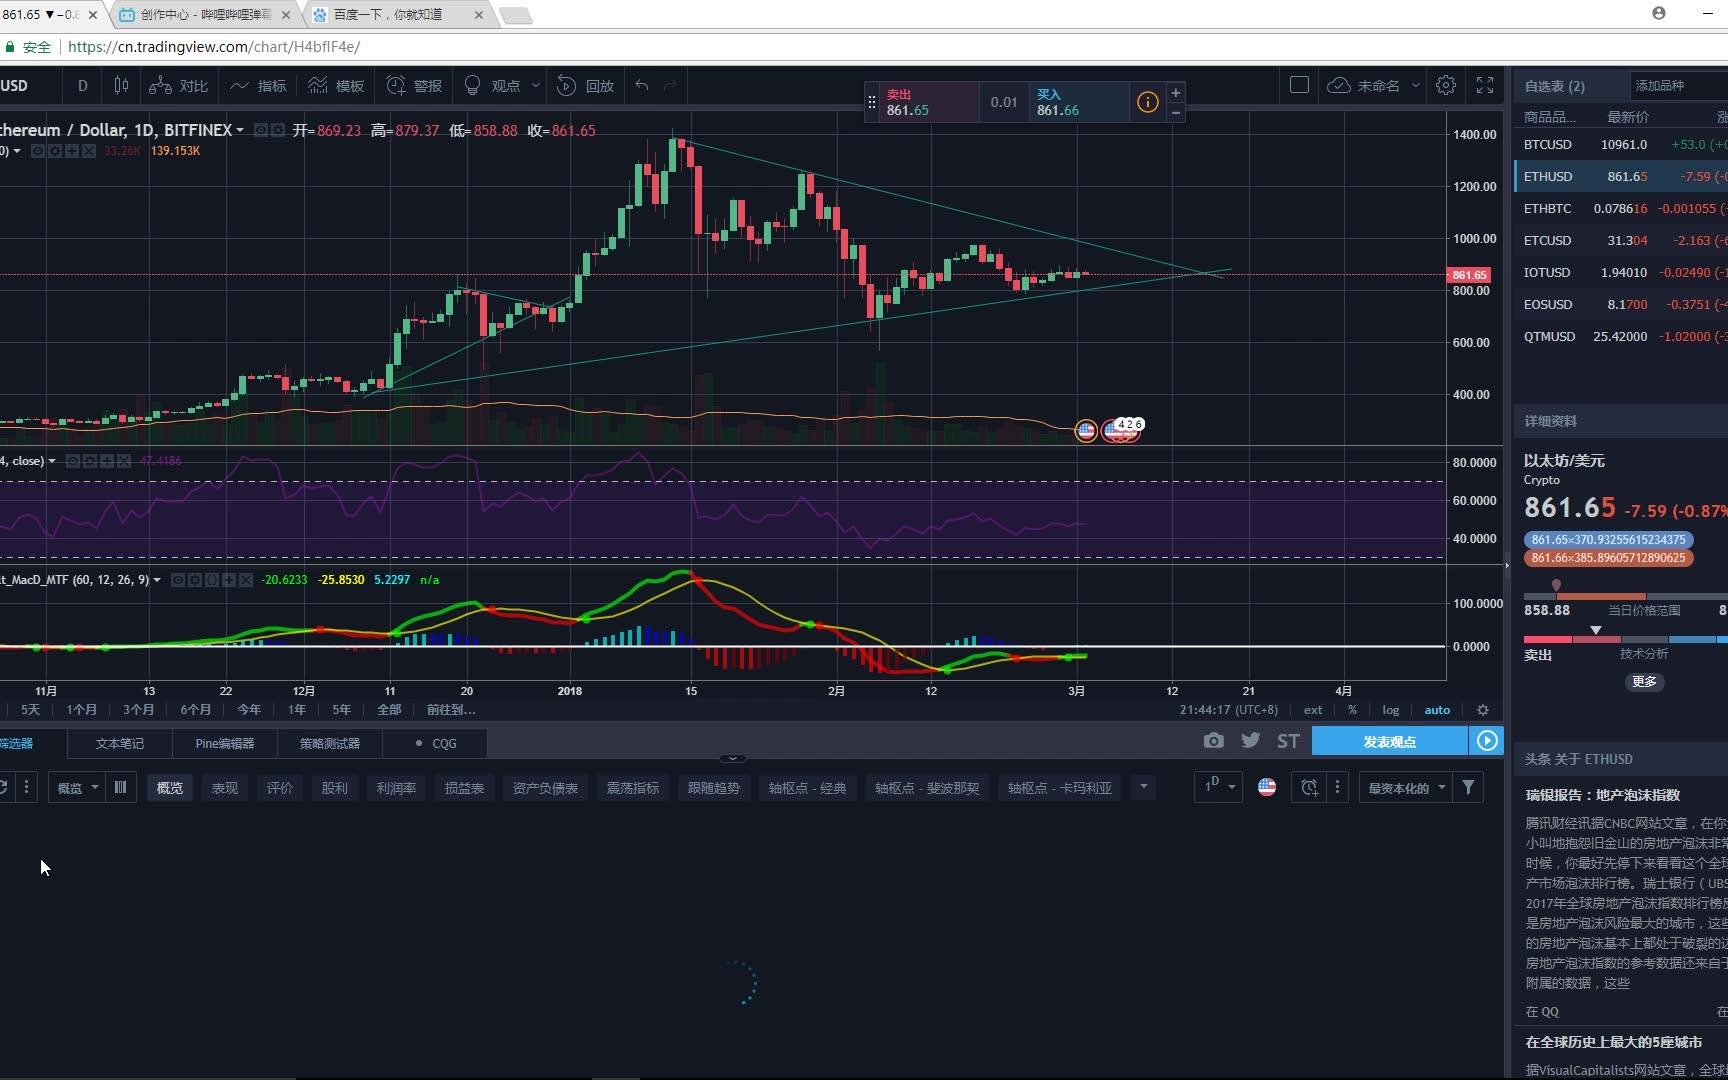This screenshot has width=1728, height=1080.
Task: Open the 瑞银报告：地产泡沫指数 headline
Action: (x=1603, y=795)
